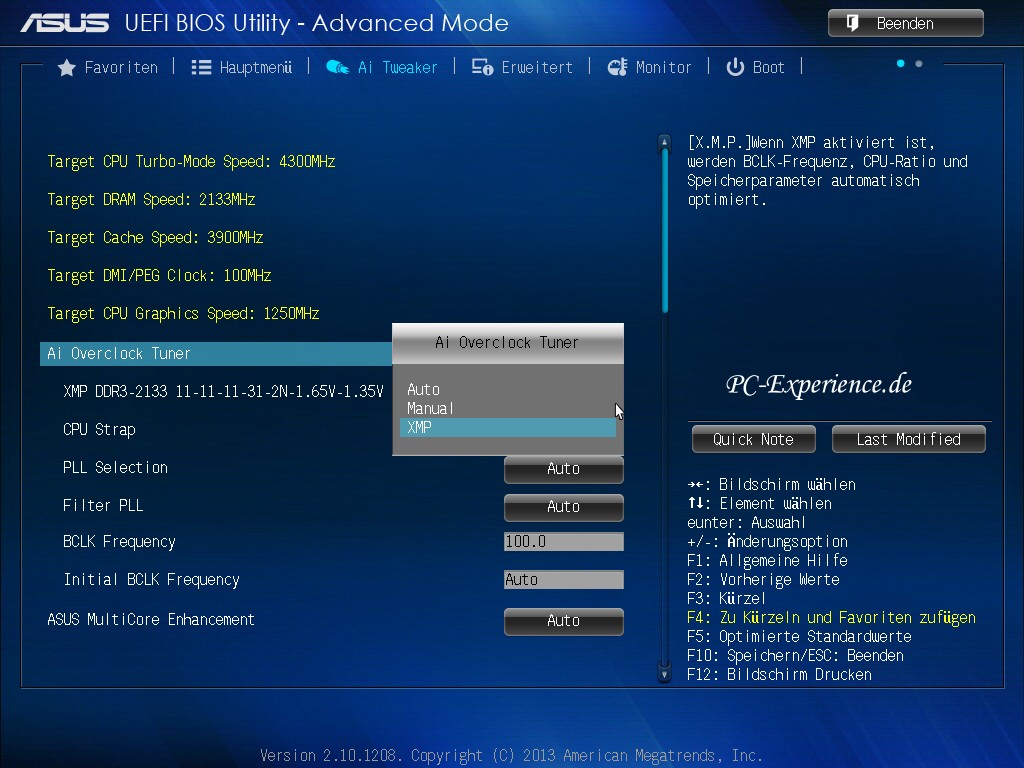Click the BCLK Frequency input field
Viewport: 1024px width, 768px height.
coord(563,542)
